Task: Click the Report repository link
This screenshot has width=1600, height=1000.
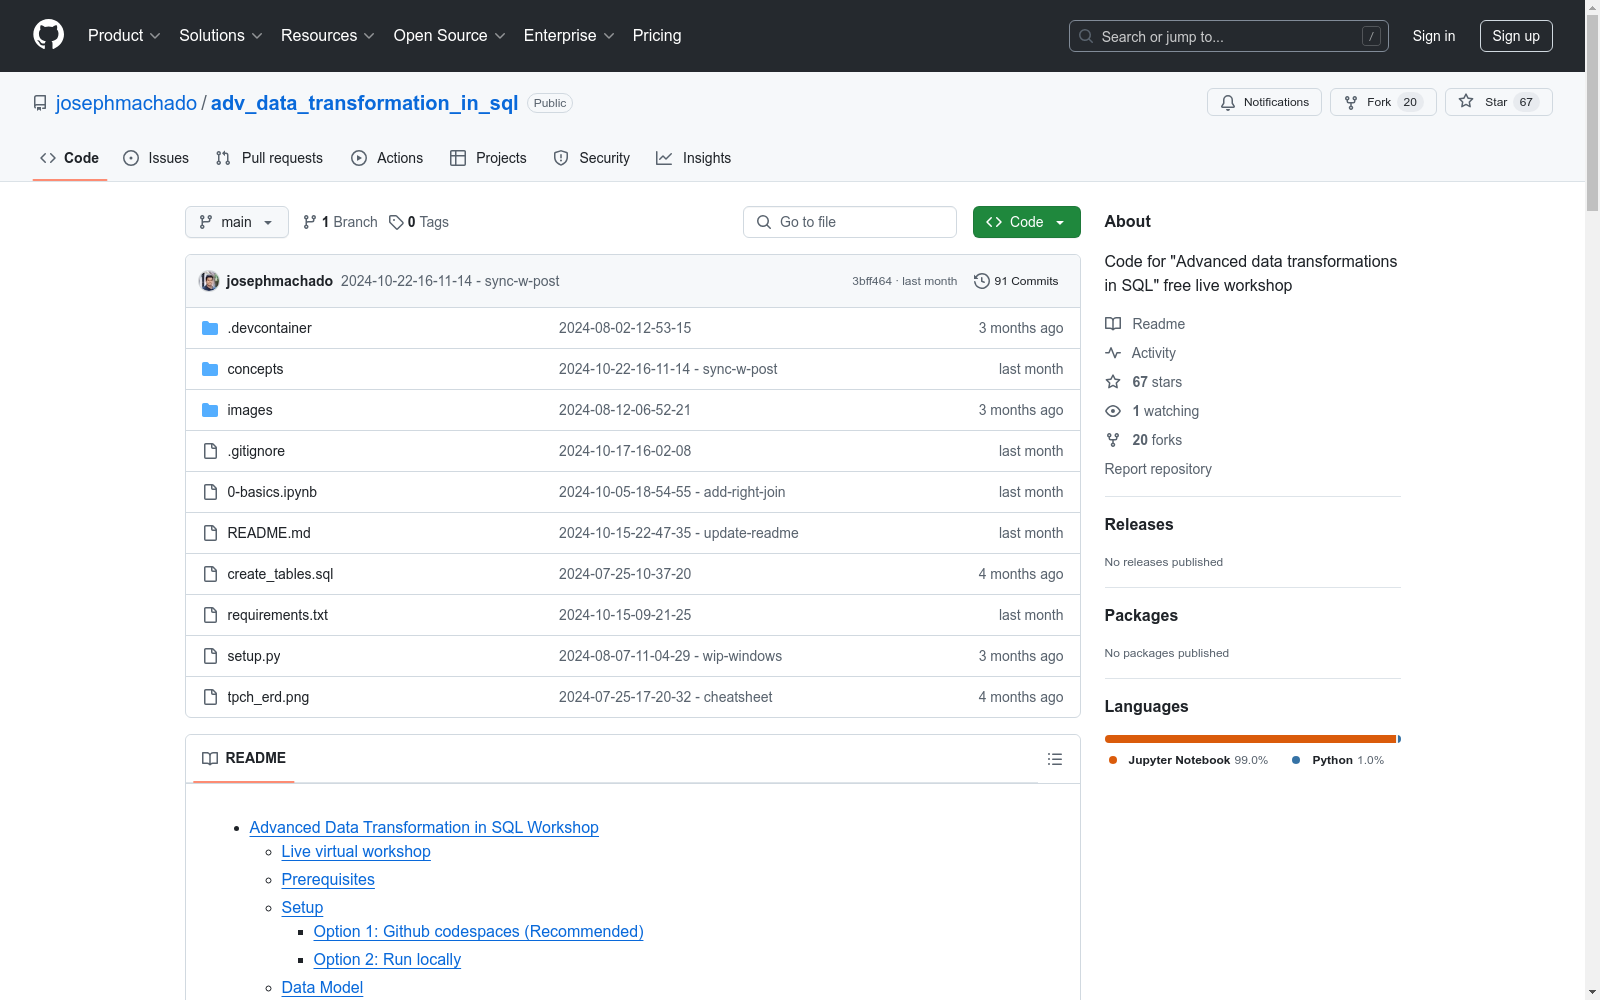Action: [x=1158, y=469]
